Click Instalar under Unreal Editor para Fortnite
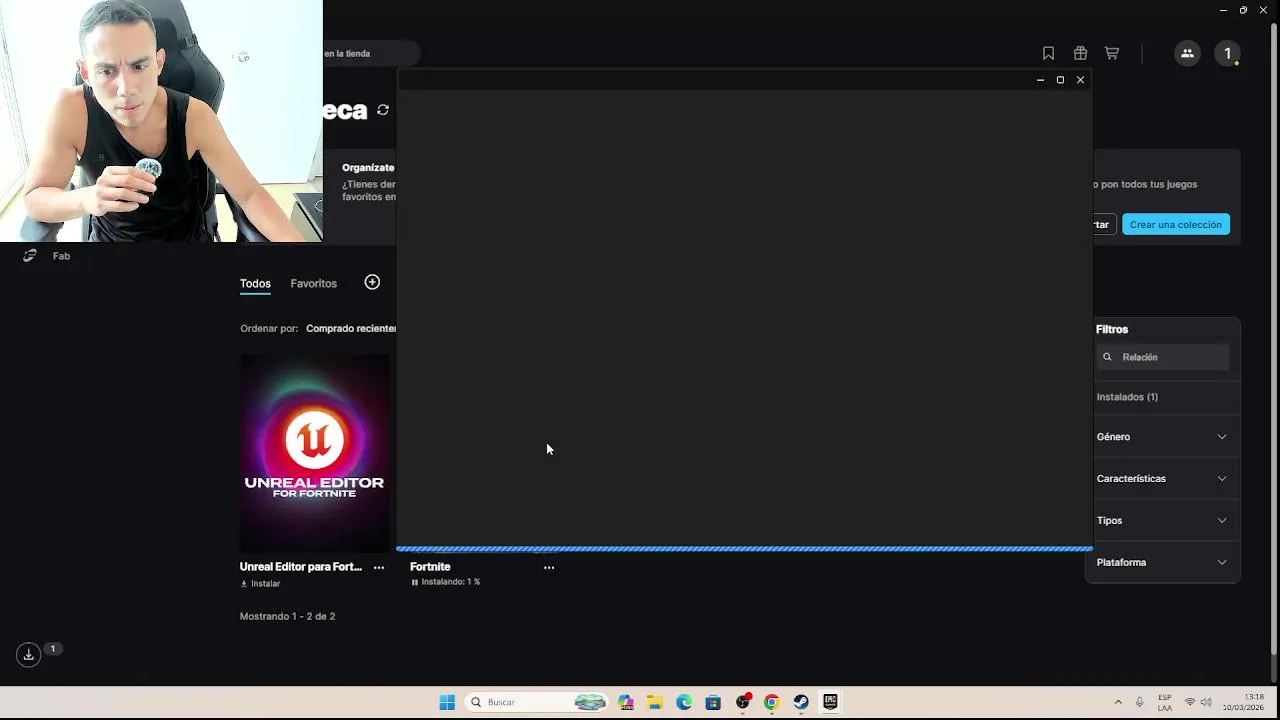This screenshot has height=720, width=1280. coord(261,584)
